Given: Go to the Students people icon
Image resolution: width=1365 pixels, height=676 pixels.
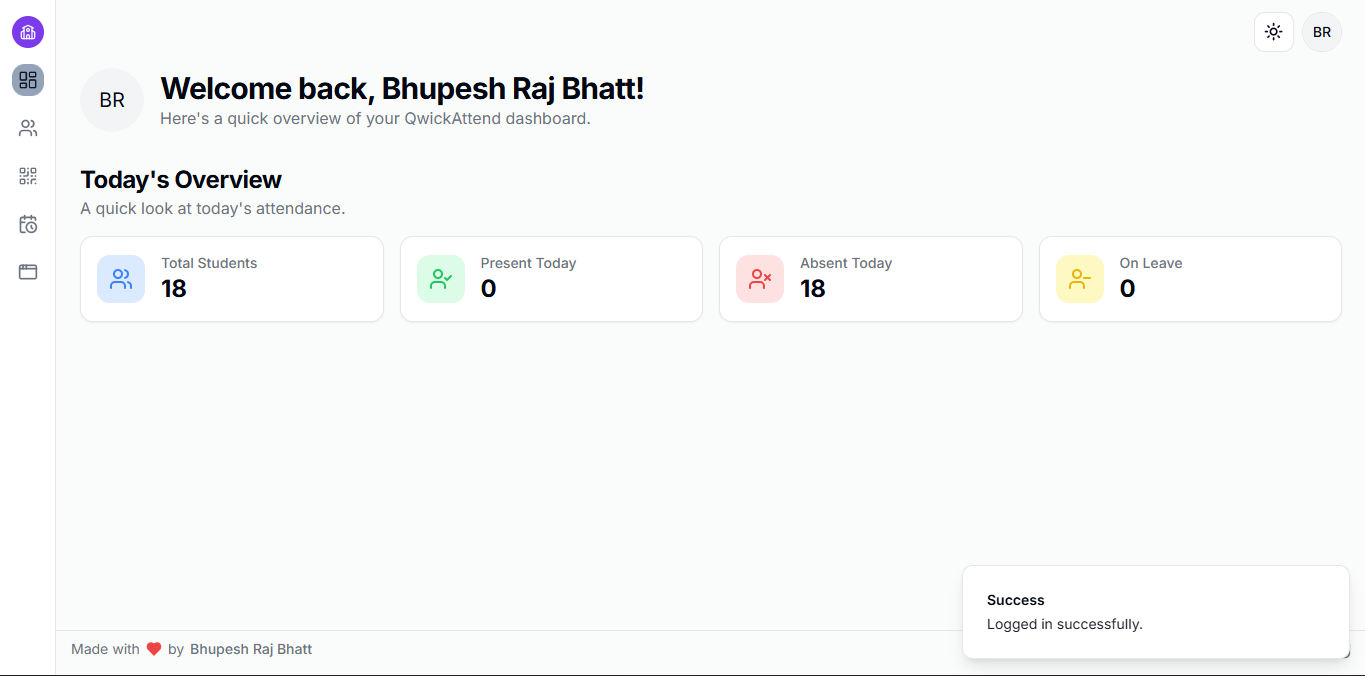Looking at the screenshot, I should point(28,128).
